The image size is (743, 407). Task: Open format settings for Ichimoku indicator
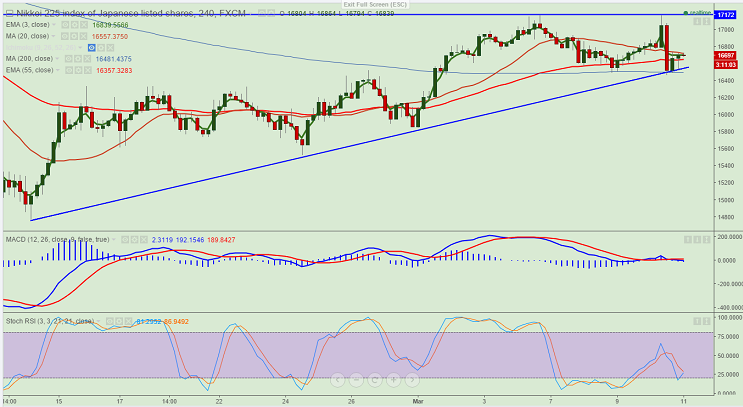pos(101,48)
